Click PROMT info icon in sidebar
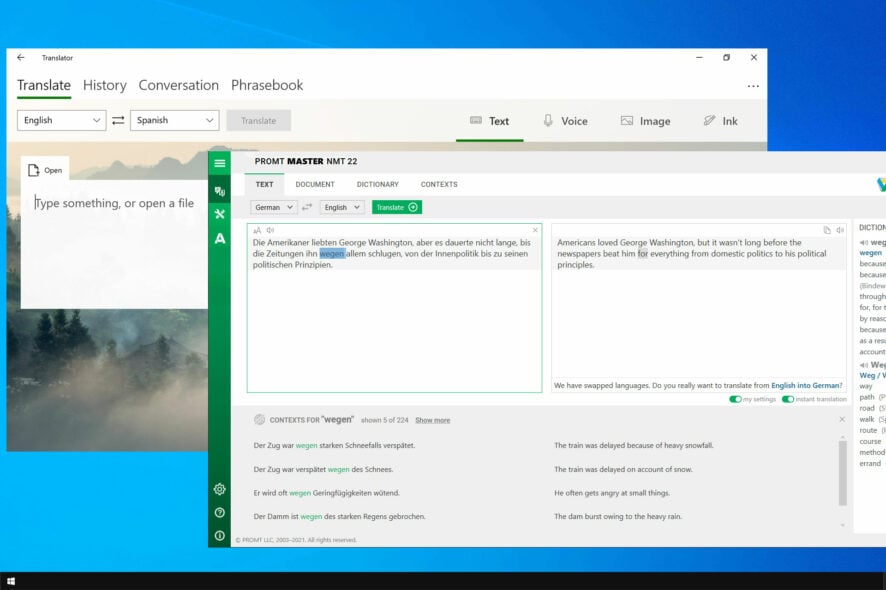 (220, 536)
